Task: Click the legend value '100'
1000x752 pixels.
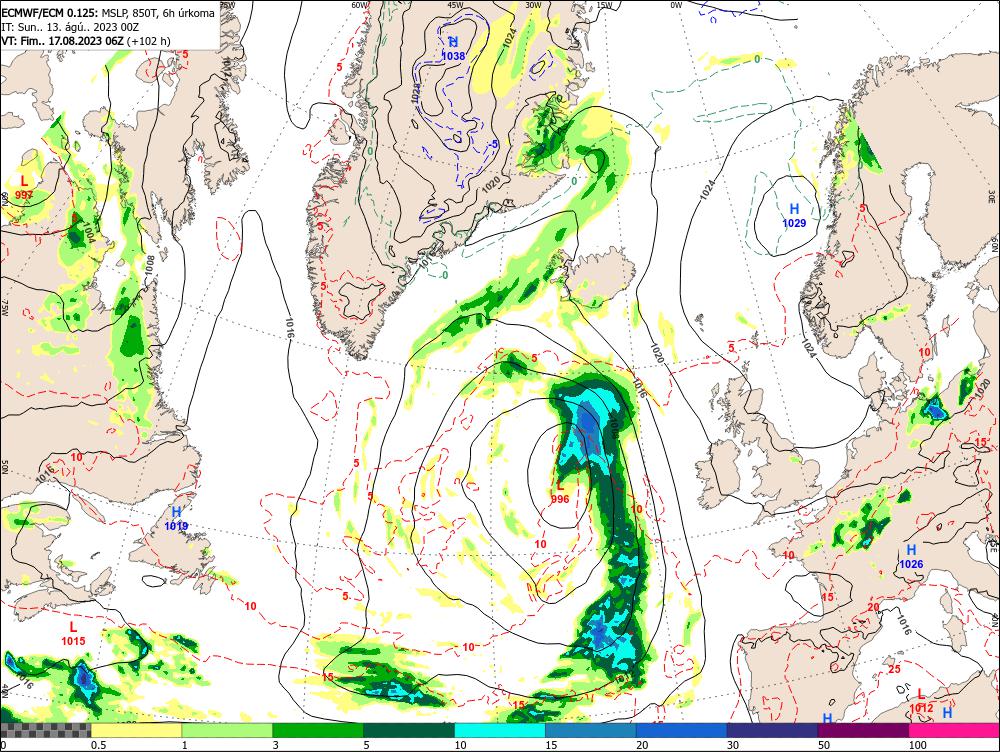Action: pyautogui.click(x=917, y=745)
